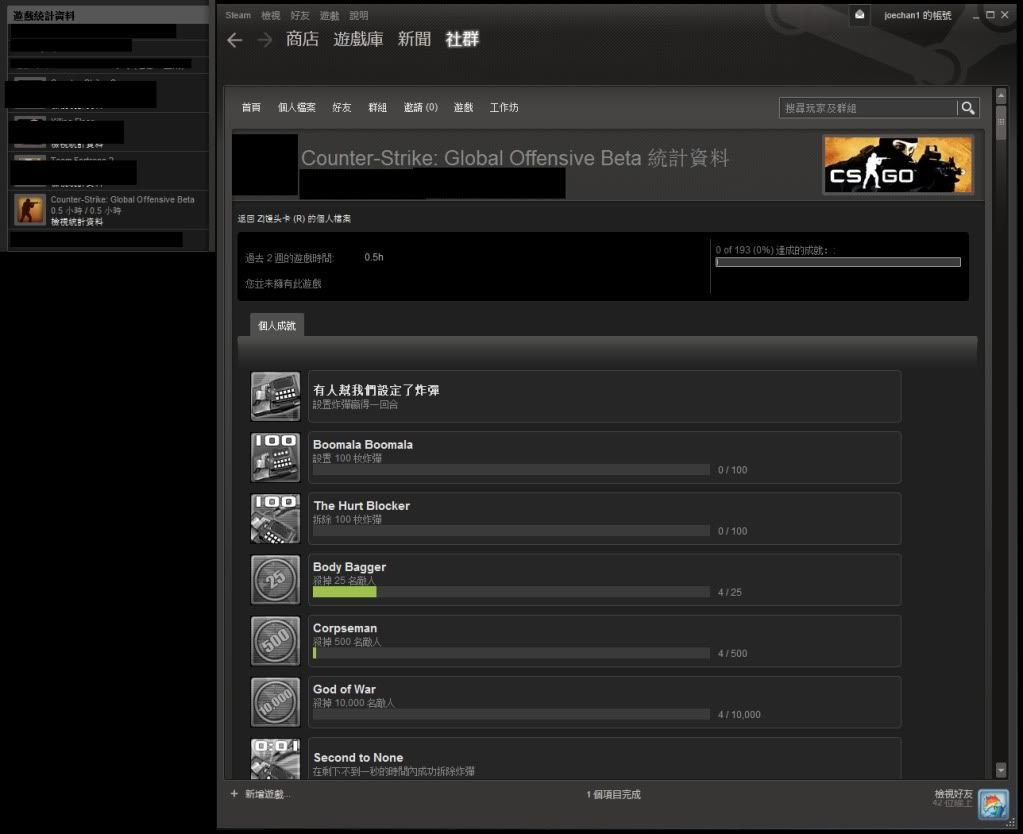
Task: Switch to the 新聞 section
Action: 414,39
